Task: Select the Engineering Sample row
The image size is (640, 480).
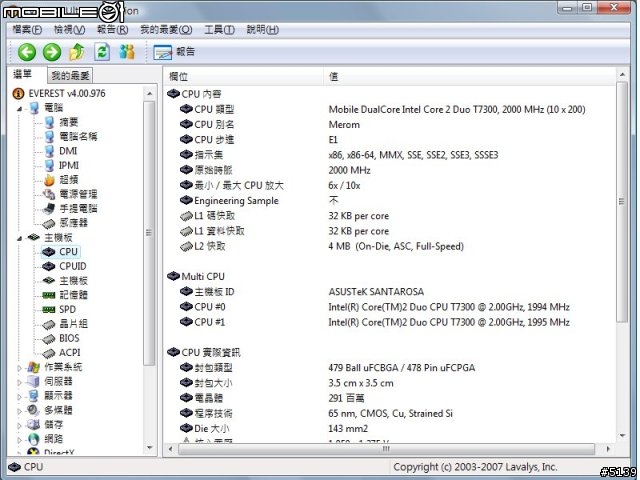Action: point(391,201)
